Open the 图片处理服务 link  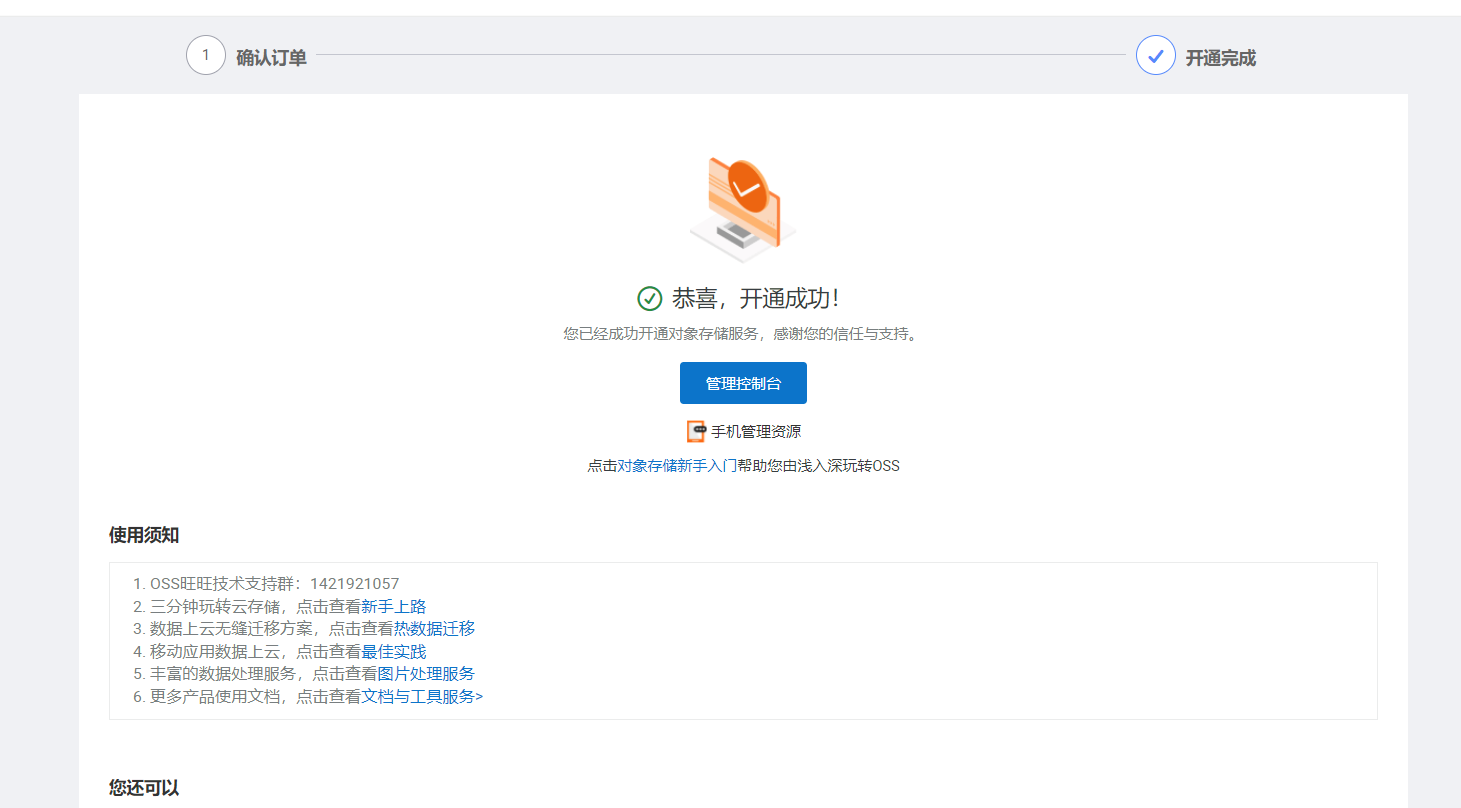click(426, 673)
